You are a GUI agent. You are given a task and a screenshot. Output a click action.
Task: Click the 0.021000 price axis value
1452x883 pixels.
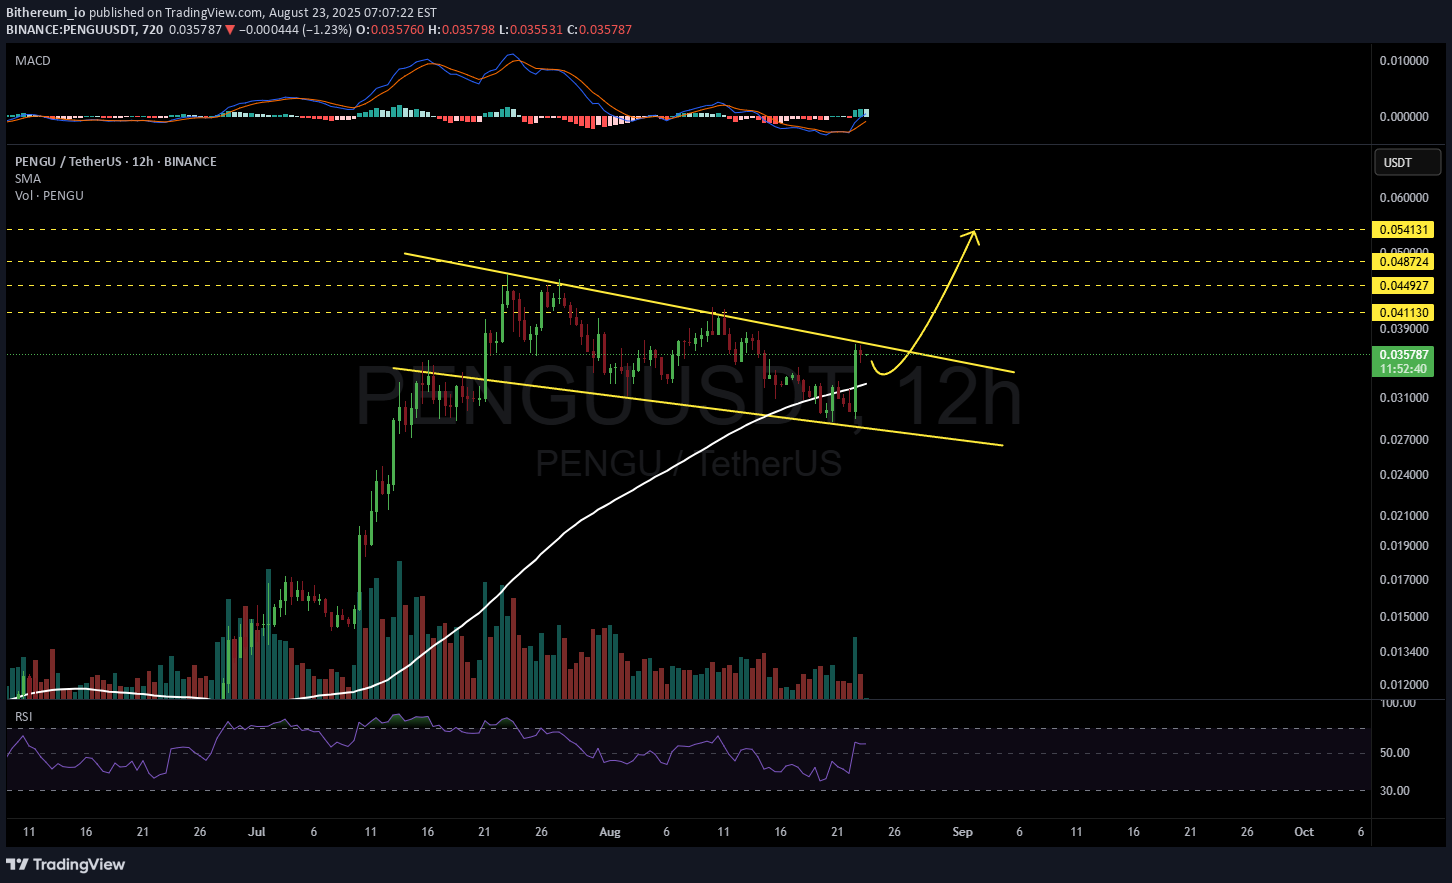pyautogui.click(x=1404, y=516)
